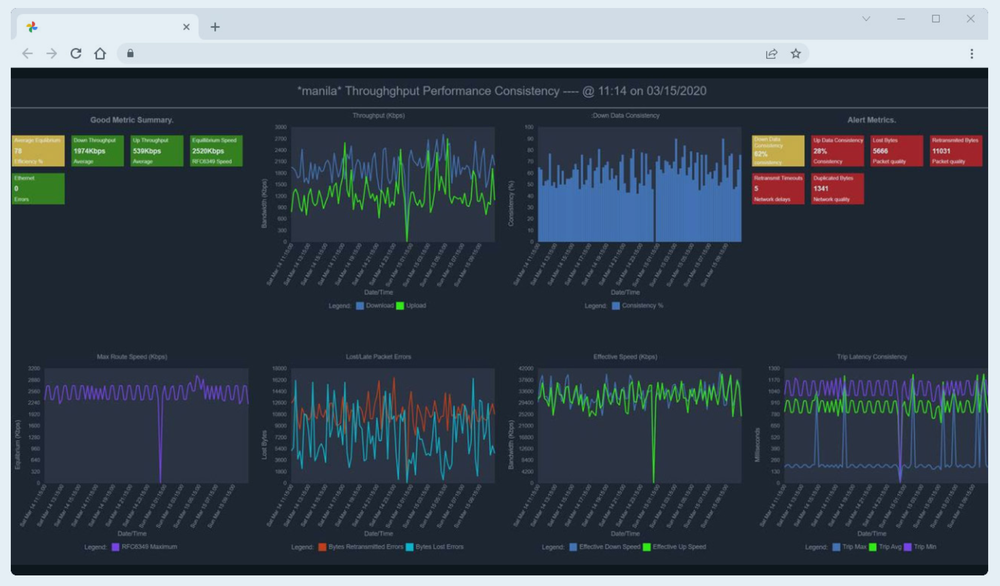The image size is (1000, 586).
Task: Click the Down Data Consistency bar chart
Action: [640, 184]
